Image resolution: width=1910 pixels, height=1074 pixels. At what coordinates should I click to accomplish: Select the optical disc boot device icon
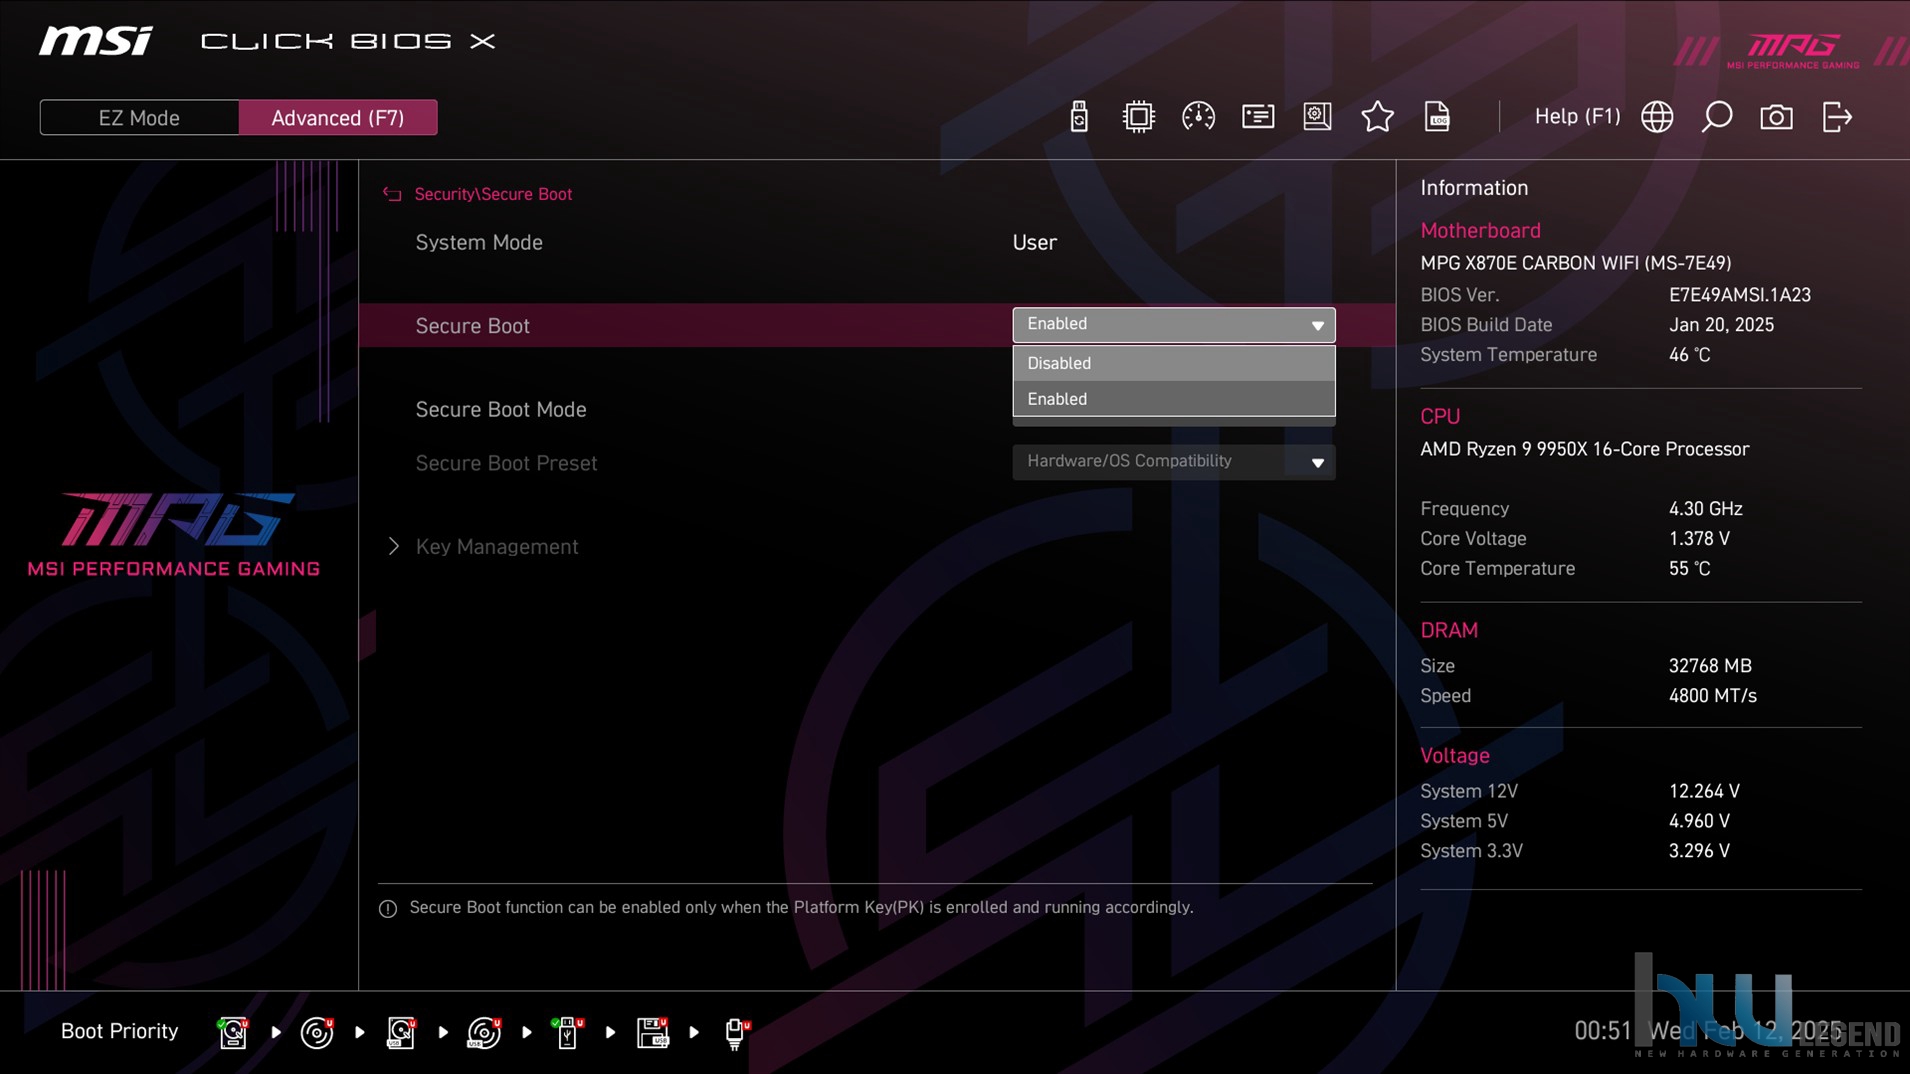[x=317, y=1032]
